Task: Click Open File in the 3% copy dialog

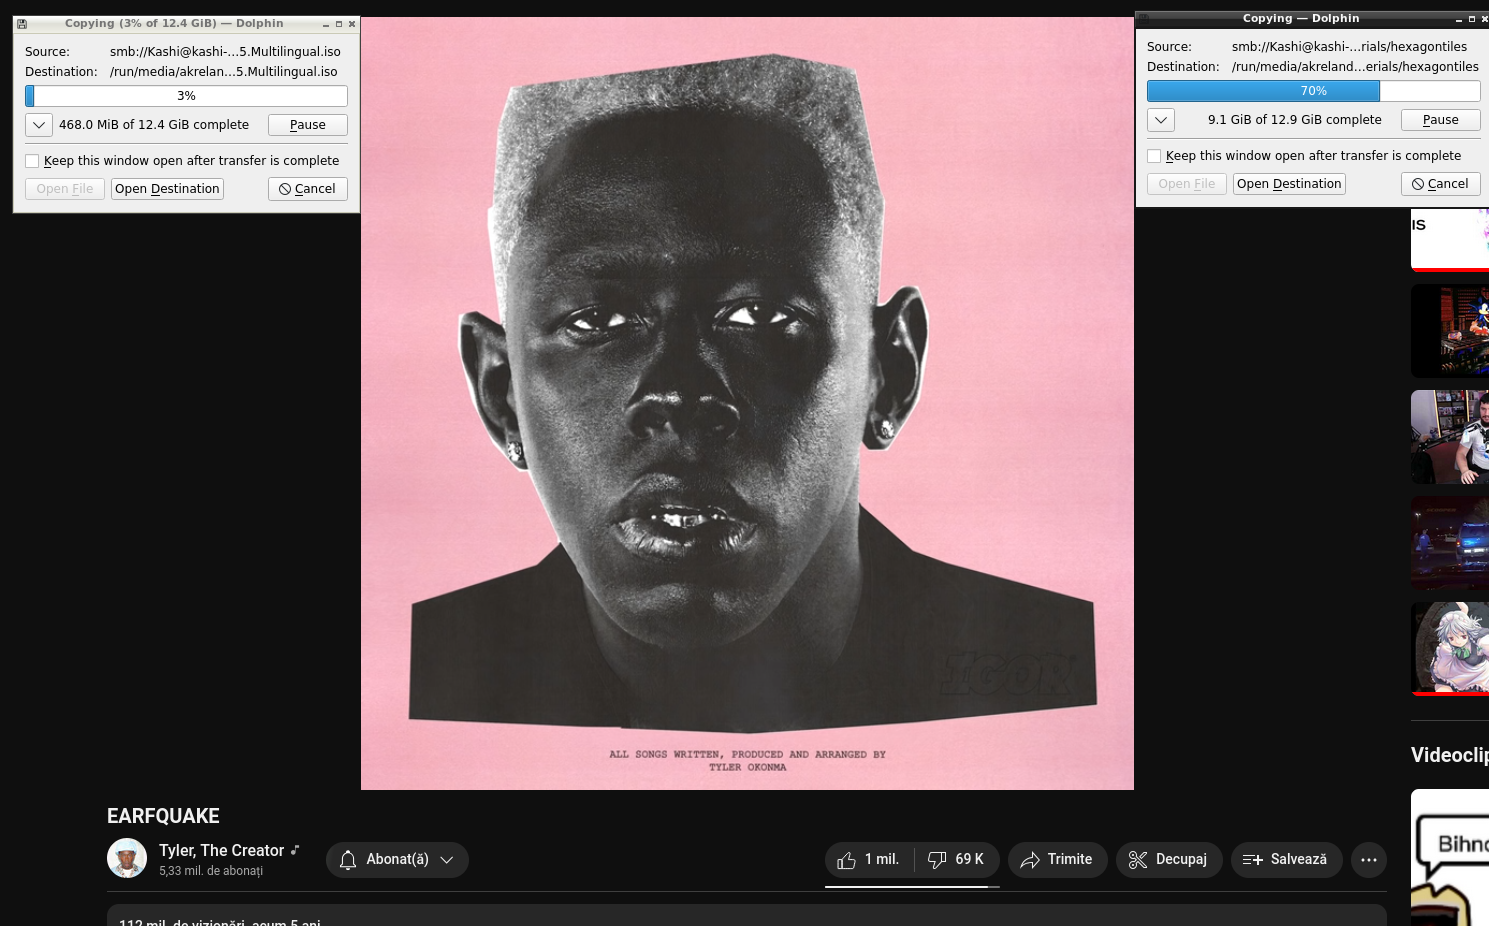Action: pos(65,189)
